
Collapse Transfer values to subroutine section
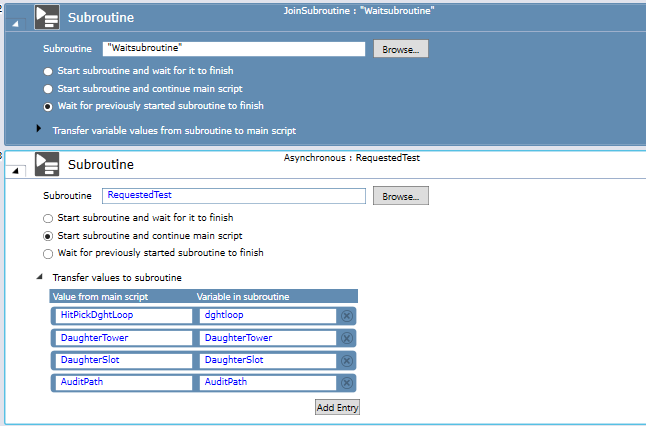40,277
